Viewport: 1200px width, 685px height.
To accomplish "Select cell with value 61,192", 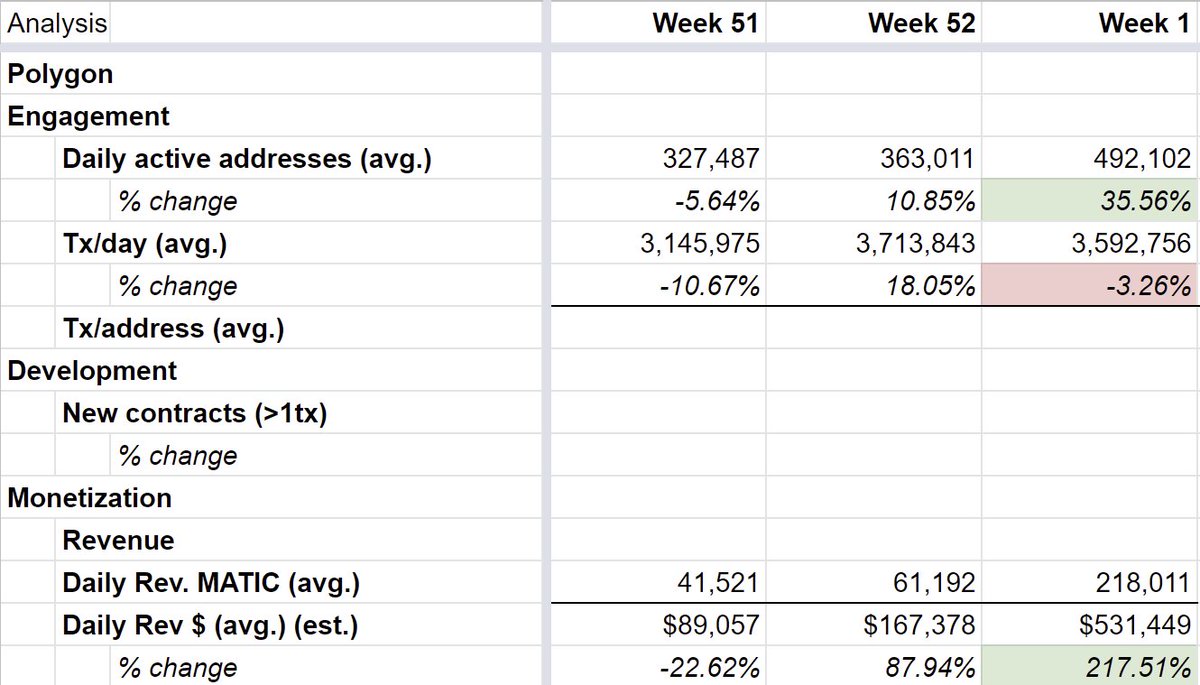I will click(x=874, y=583).
